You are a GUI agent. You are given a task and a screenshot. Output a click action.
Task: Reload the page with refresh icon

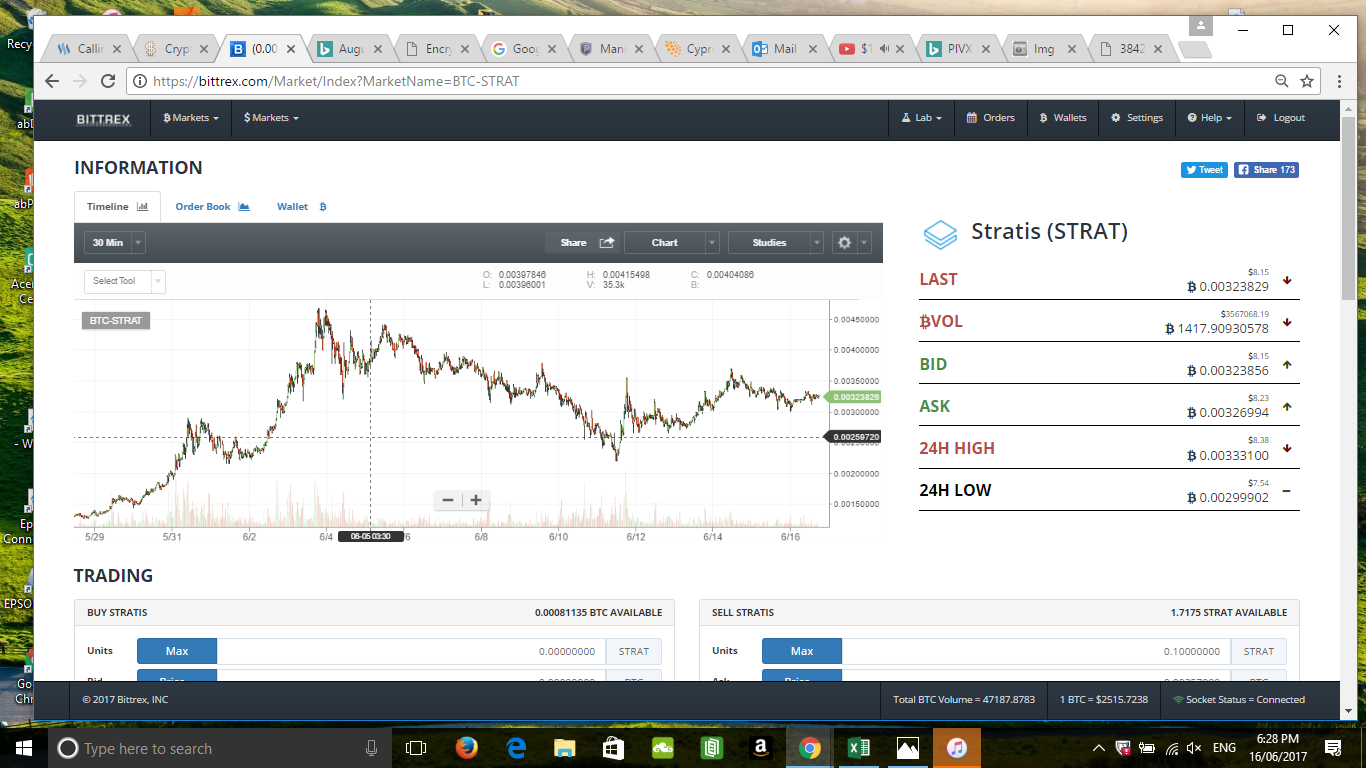108,81
